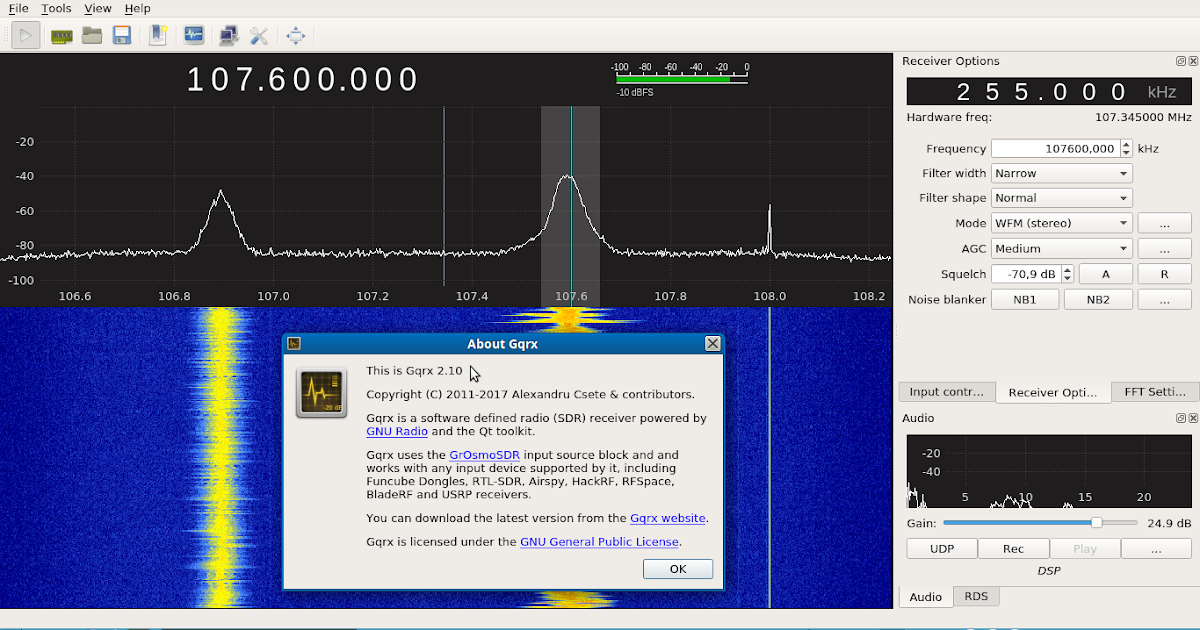
Task: Open the I/Q tools icon
Action: [x=193, y=34]
